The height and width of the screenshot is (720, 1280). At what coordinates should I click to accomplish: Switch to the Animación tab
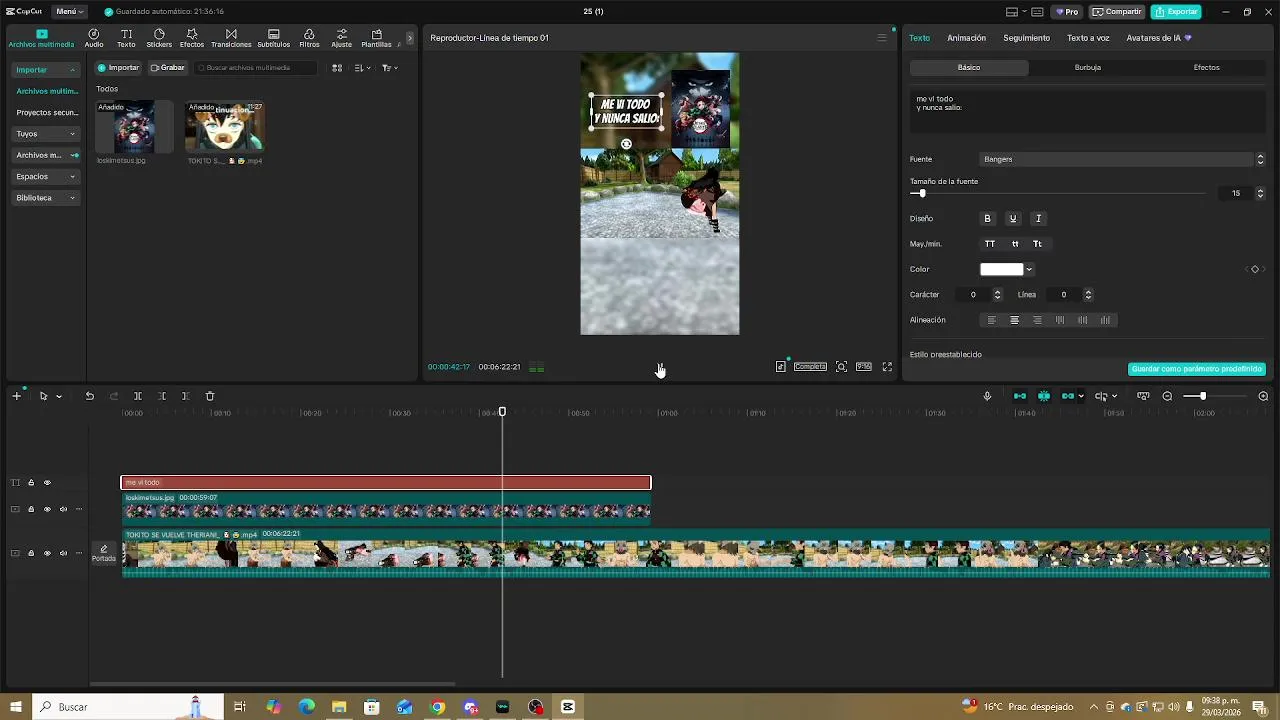966,38
